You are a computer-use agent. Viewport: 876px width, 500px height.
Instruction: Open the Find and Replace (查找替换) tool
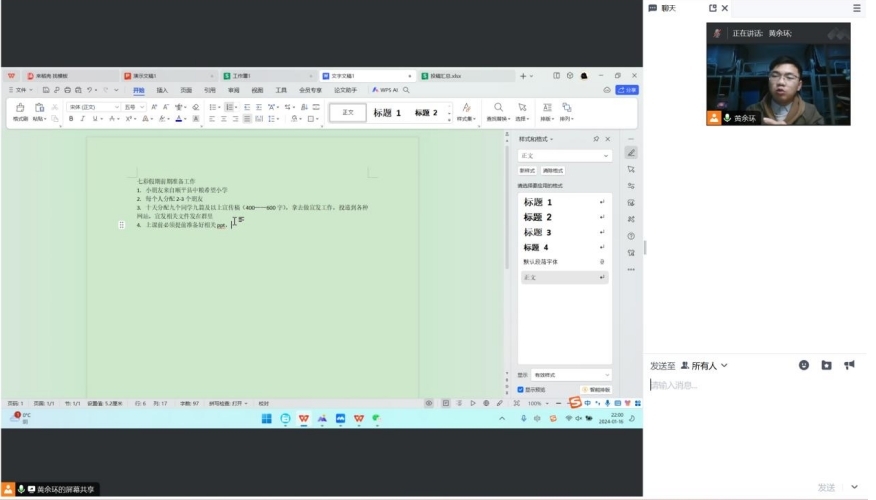point(497,111)
